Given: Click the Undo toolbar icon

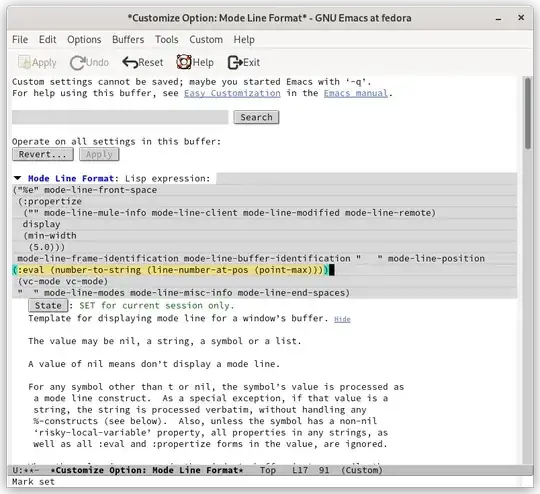Looking at the screenshot, I should coord(89,62).
